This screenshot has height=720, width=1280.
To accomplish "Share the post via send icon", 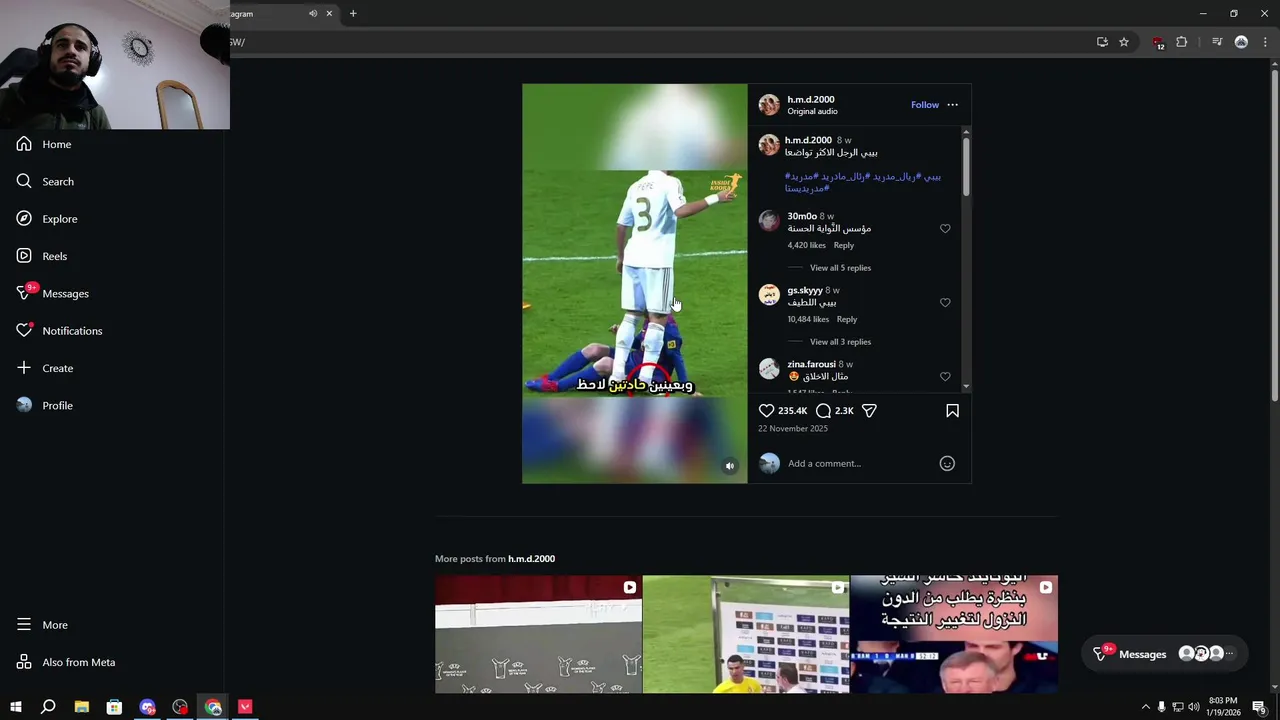I will [x=869, y=411].
